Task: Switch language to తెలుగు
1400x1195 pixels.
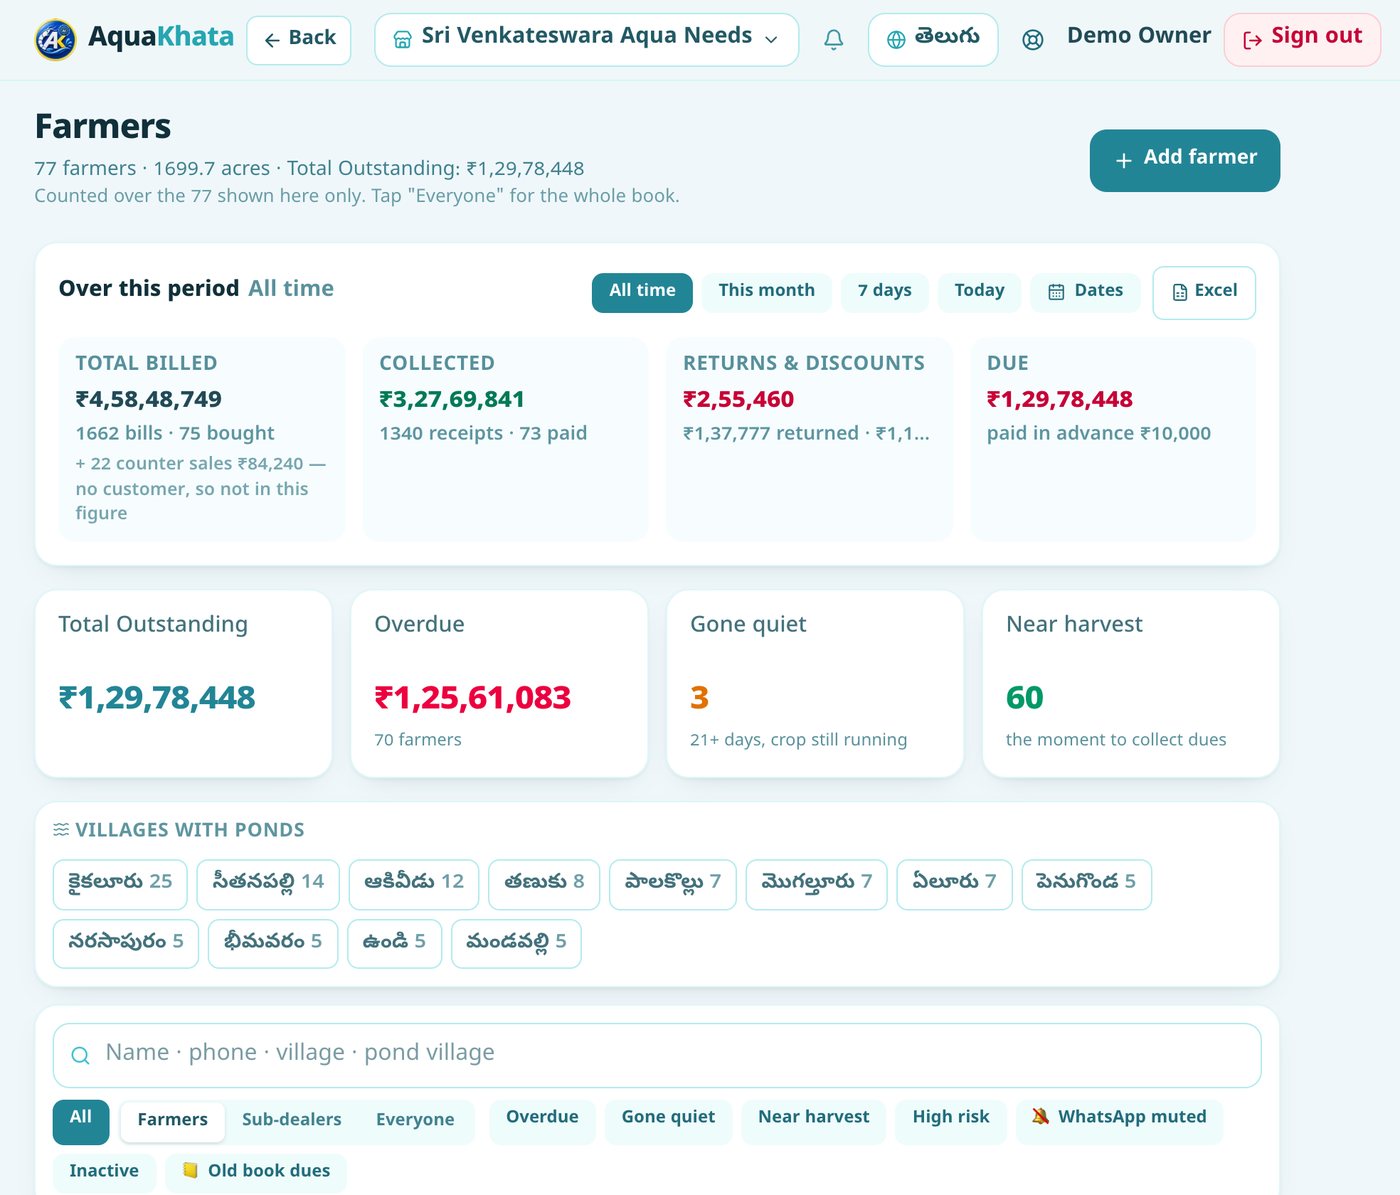Action: (x=933, y=40)
